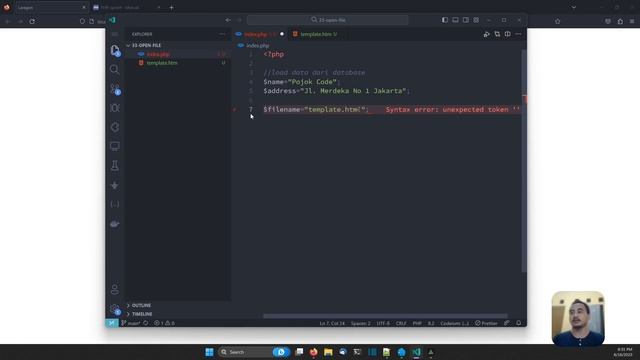This screenshot has height=360, width=640.
Task: Open the notifications bell in status bar
Action: tap(518, 323)
